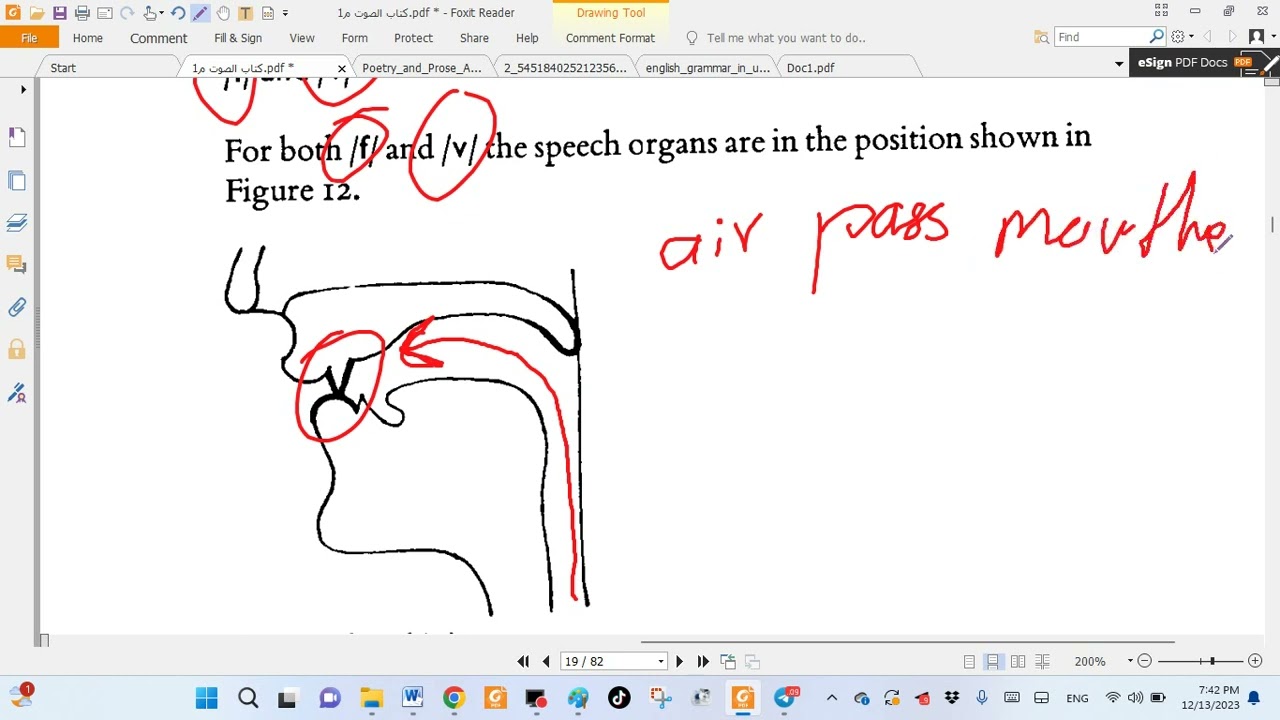The width and height of the screenshot is (1280, 720).
Task: Click the Tell me what you want to do field
Action: click(x=786, y=38)
